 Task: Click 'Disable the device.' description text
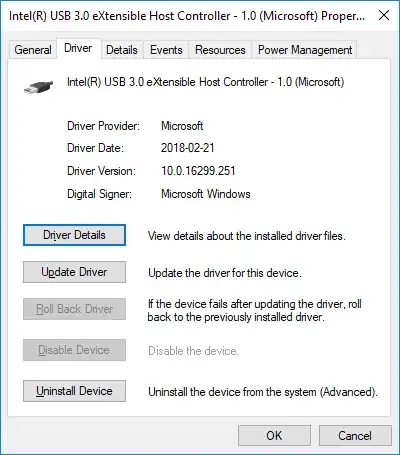(193, 351)
